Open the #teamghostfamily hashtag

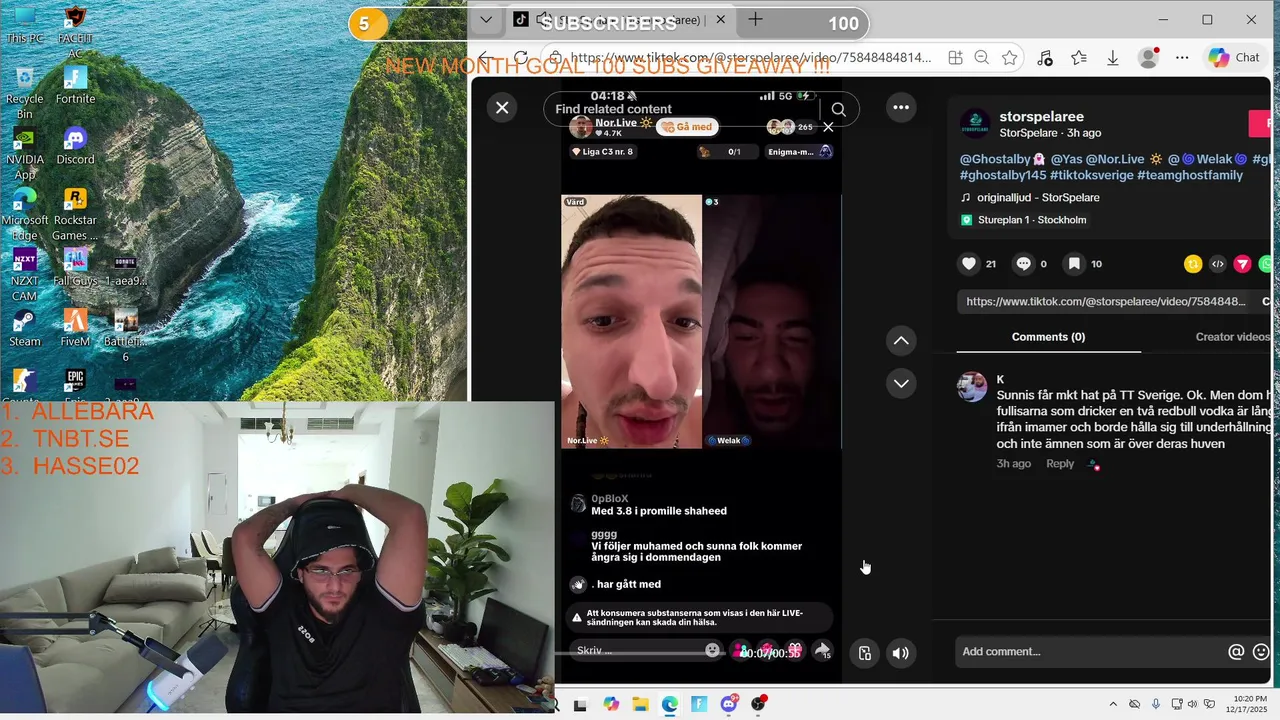pyautogui.click(x=1190, y=175)
